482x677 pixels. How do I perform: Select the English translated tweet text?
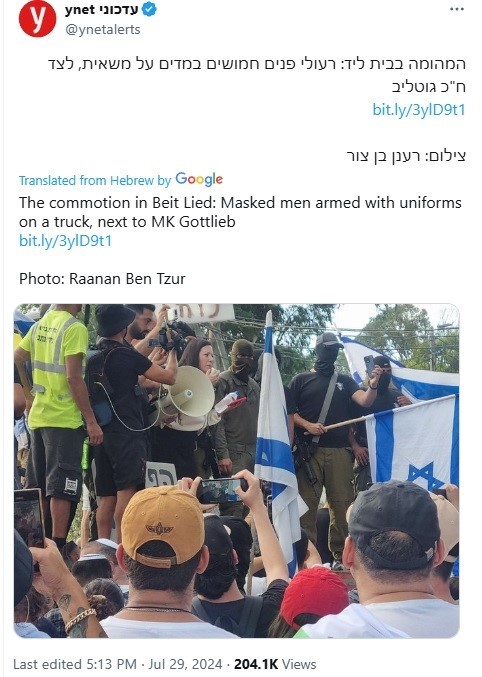[x=240, y=212]
